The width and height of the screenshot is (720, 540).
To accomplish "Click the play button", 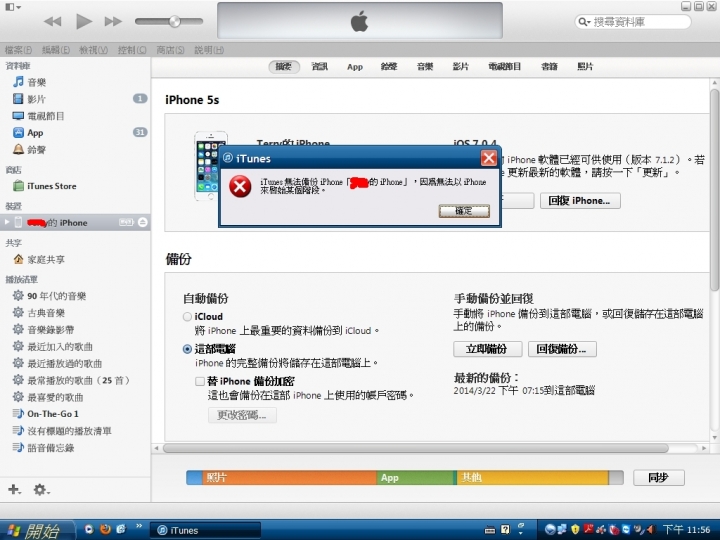I will pyautogui.click(x=84, y=21).
